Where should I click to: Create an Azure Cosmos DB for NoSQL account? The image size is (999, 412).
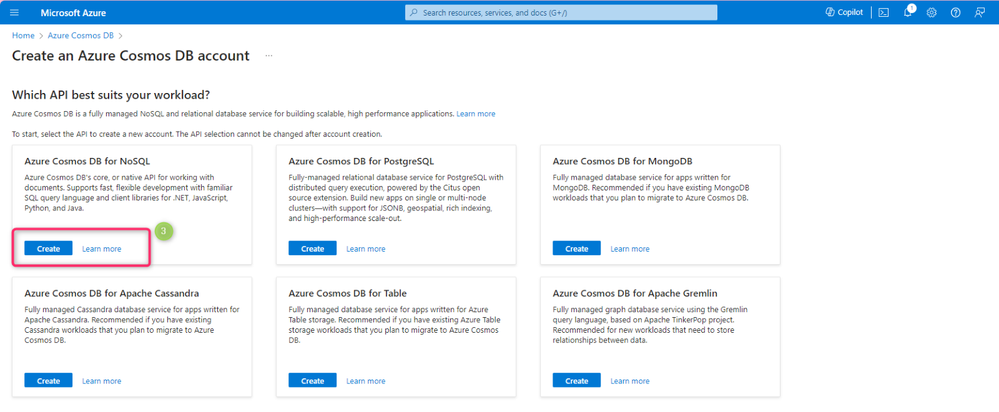48,248
